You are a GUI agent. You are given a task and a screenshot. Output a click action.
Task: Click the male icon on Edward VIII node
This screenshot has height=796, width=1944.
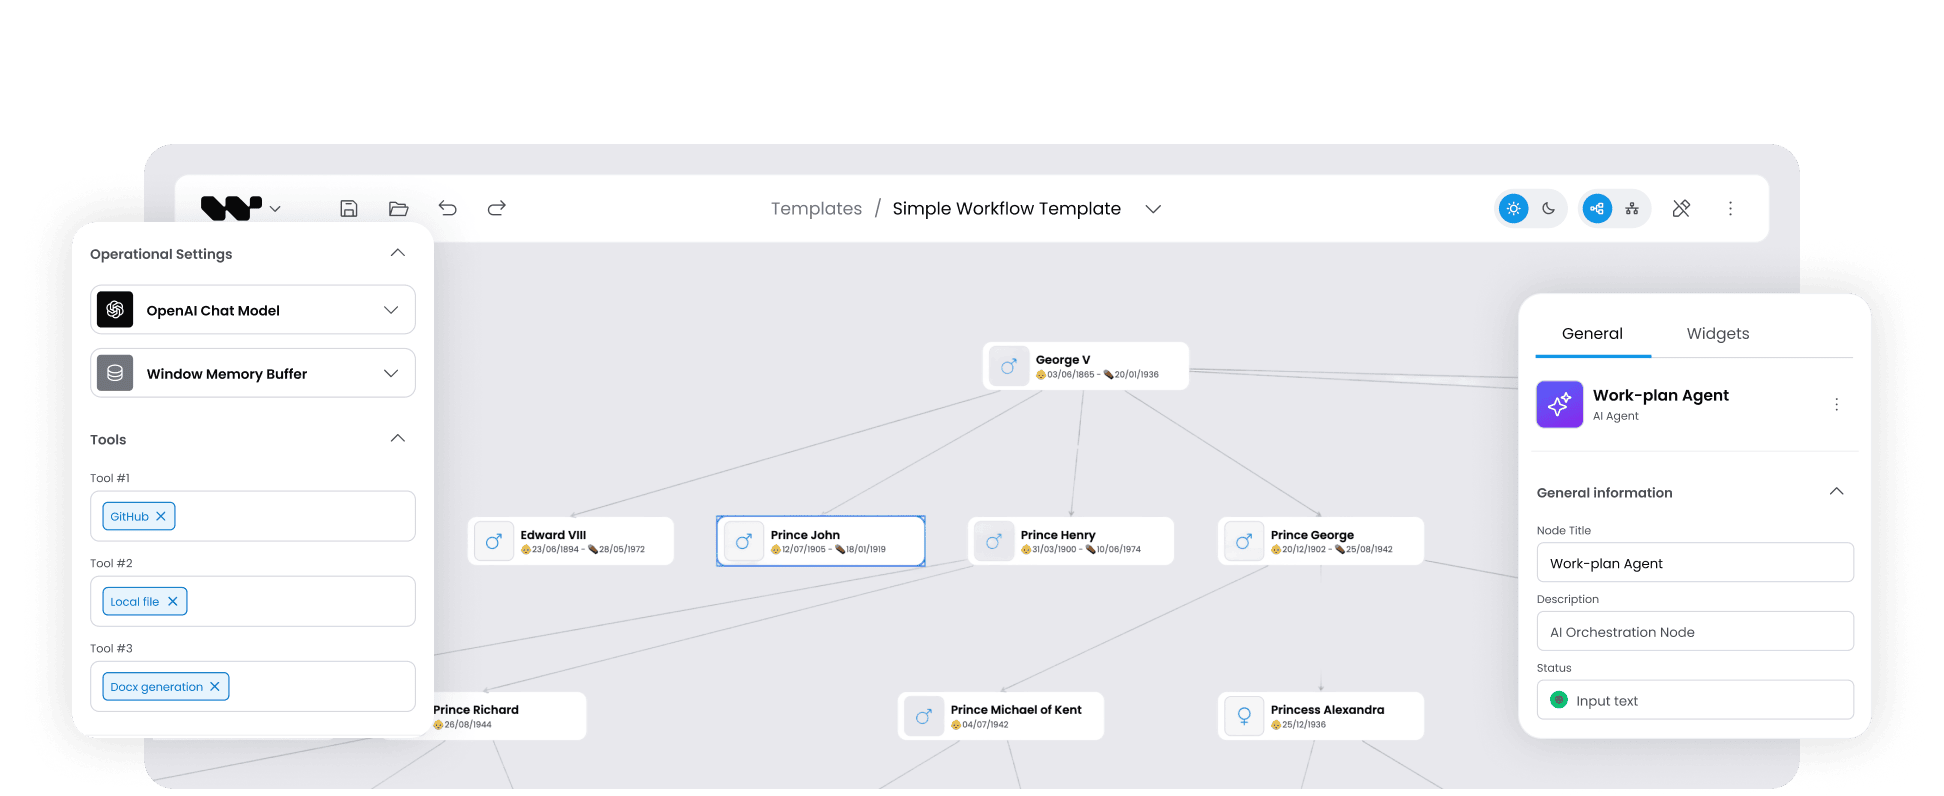[494, 541]
